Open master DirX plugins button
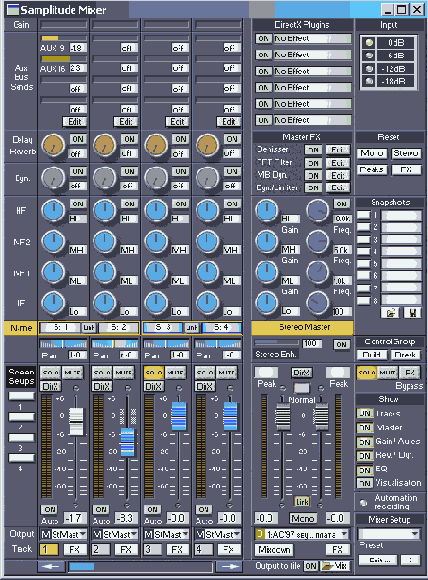This screenshot has height=580, width=428. (x=301, y=372)
